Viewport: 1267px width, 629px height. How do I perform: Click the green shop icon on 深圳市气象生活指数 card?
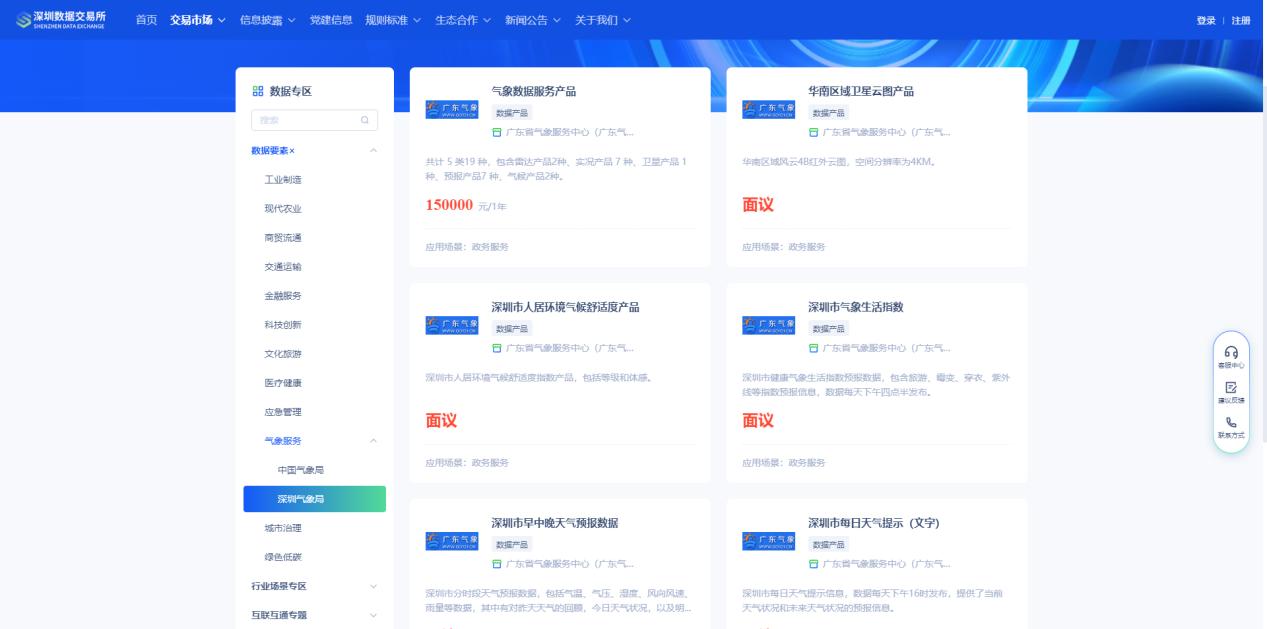(x=814, y=348)
